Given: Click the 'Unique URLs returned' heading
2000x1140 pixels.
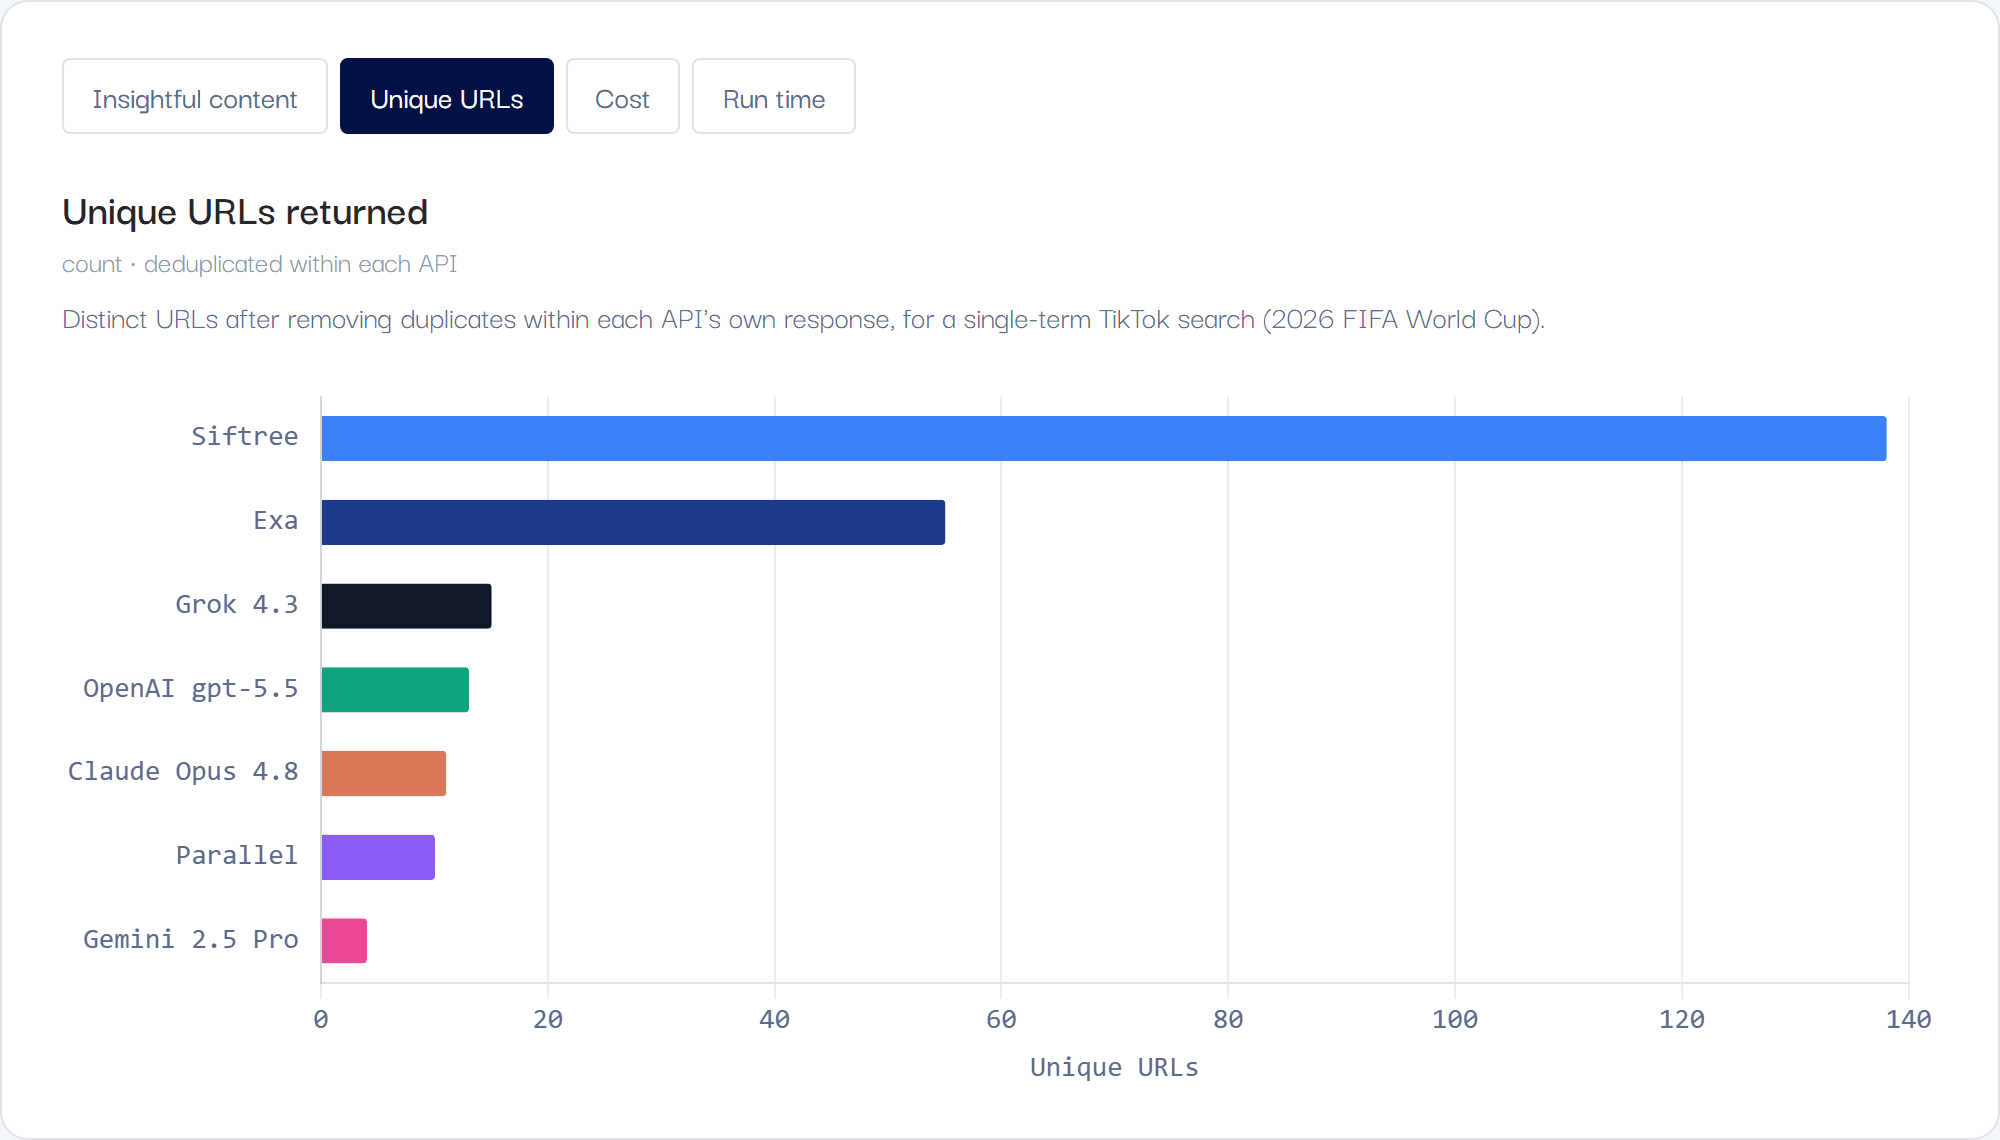Looking at the screenshot, I should point(245,212).
